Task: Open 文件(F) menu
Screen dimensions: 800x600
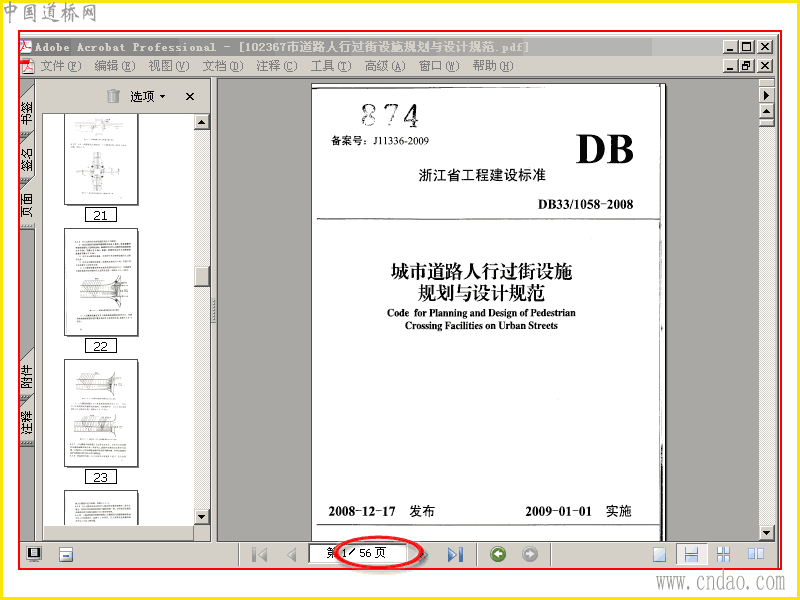Action: pyautogui.click(x=61, y=66)
